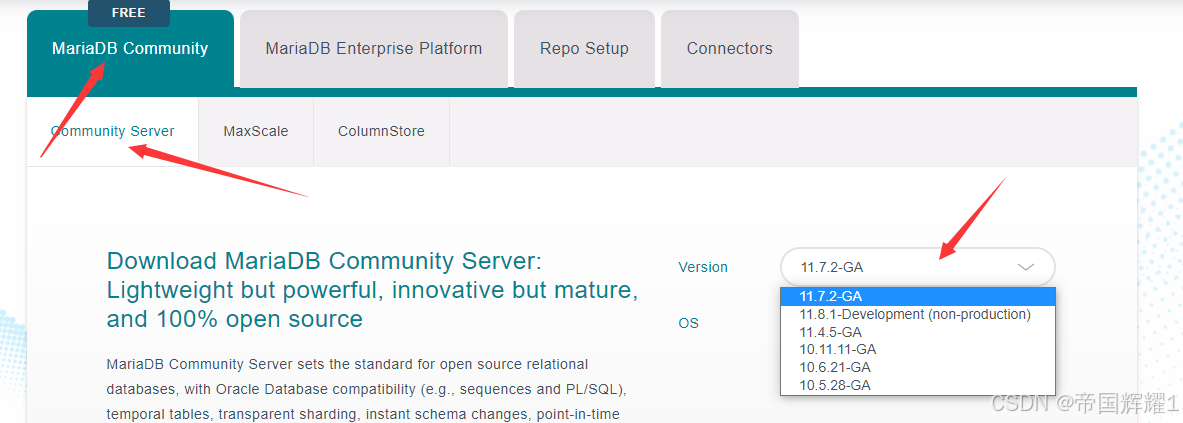Click the OS field label
Screen dimensions: 1183x423
688,323
